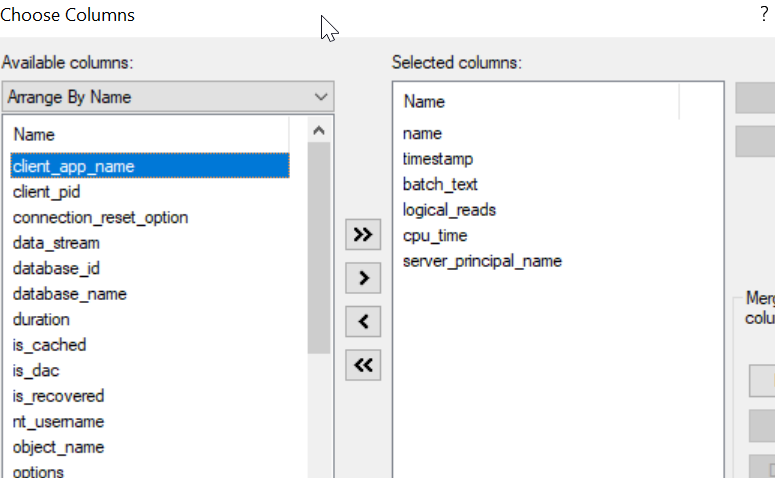Click the scroll up arrow in Available columns
Viewport: 775px width, 478px height.
click(x=319, y=131)
